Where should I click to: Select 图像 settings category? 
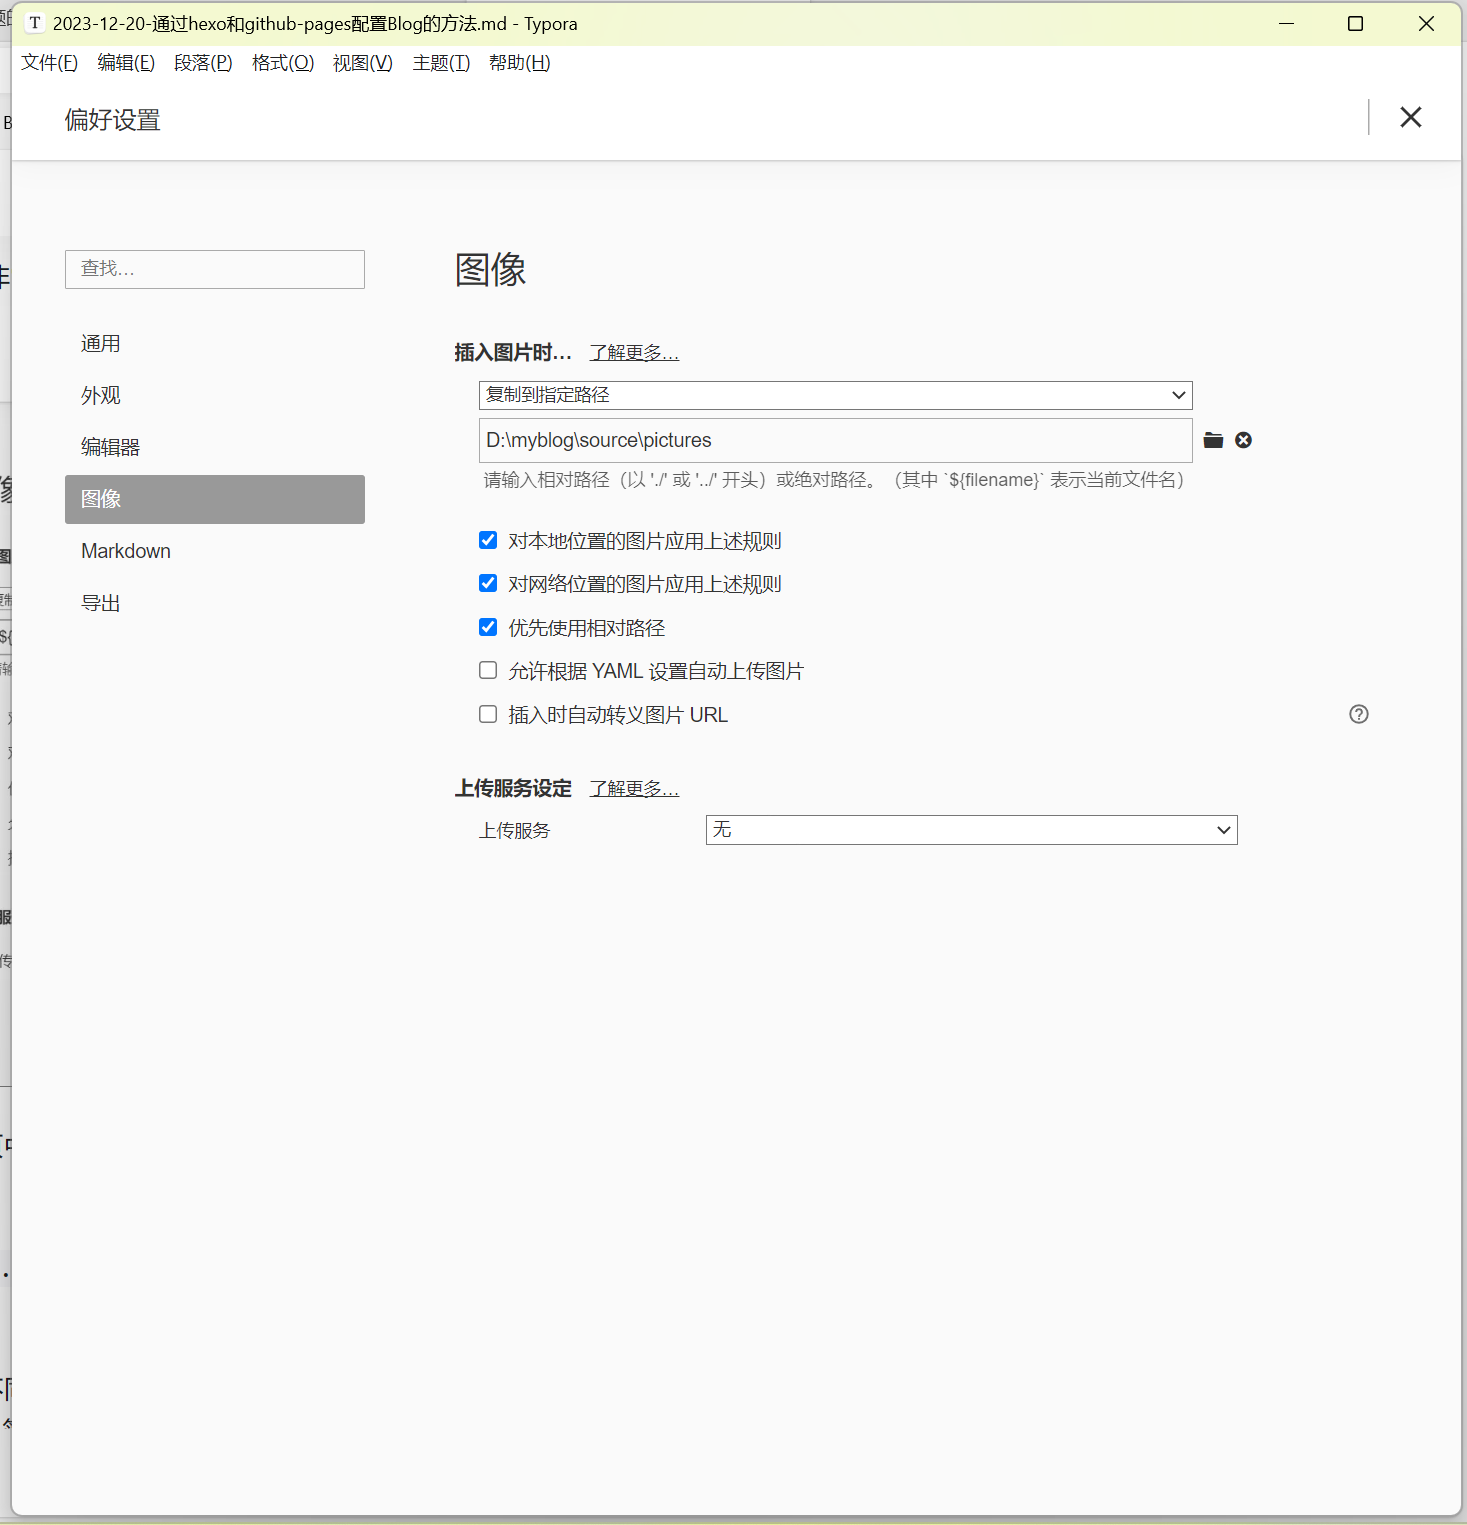coord(215,499)
